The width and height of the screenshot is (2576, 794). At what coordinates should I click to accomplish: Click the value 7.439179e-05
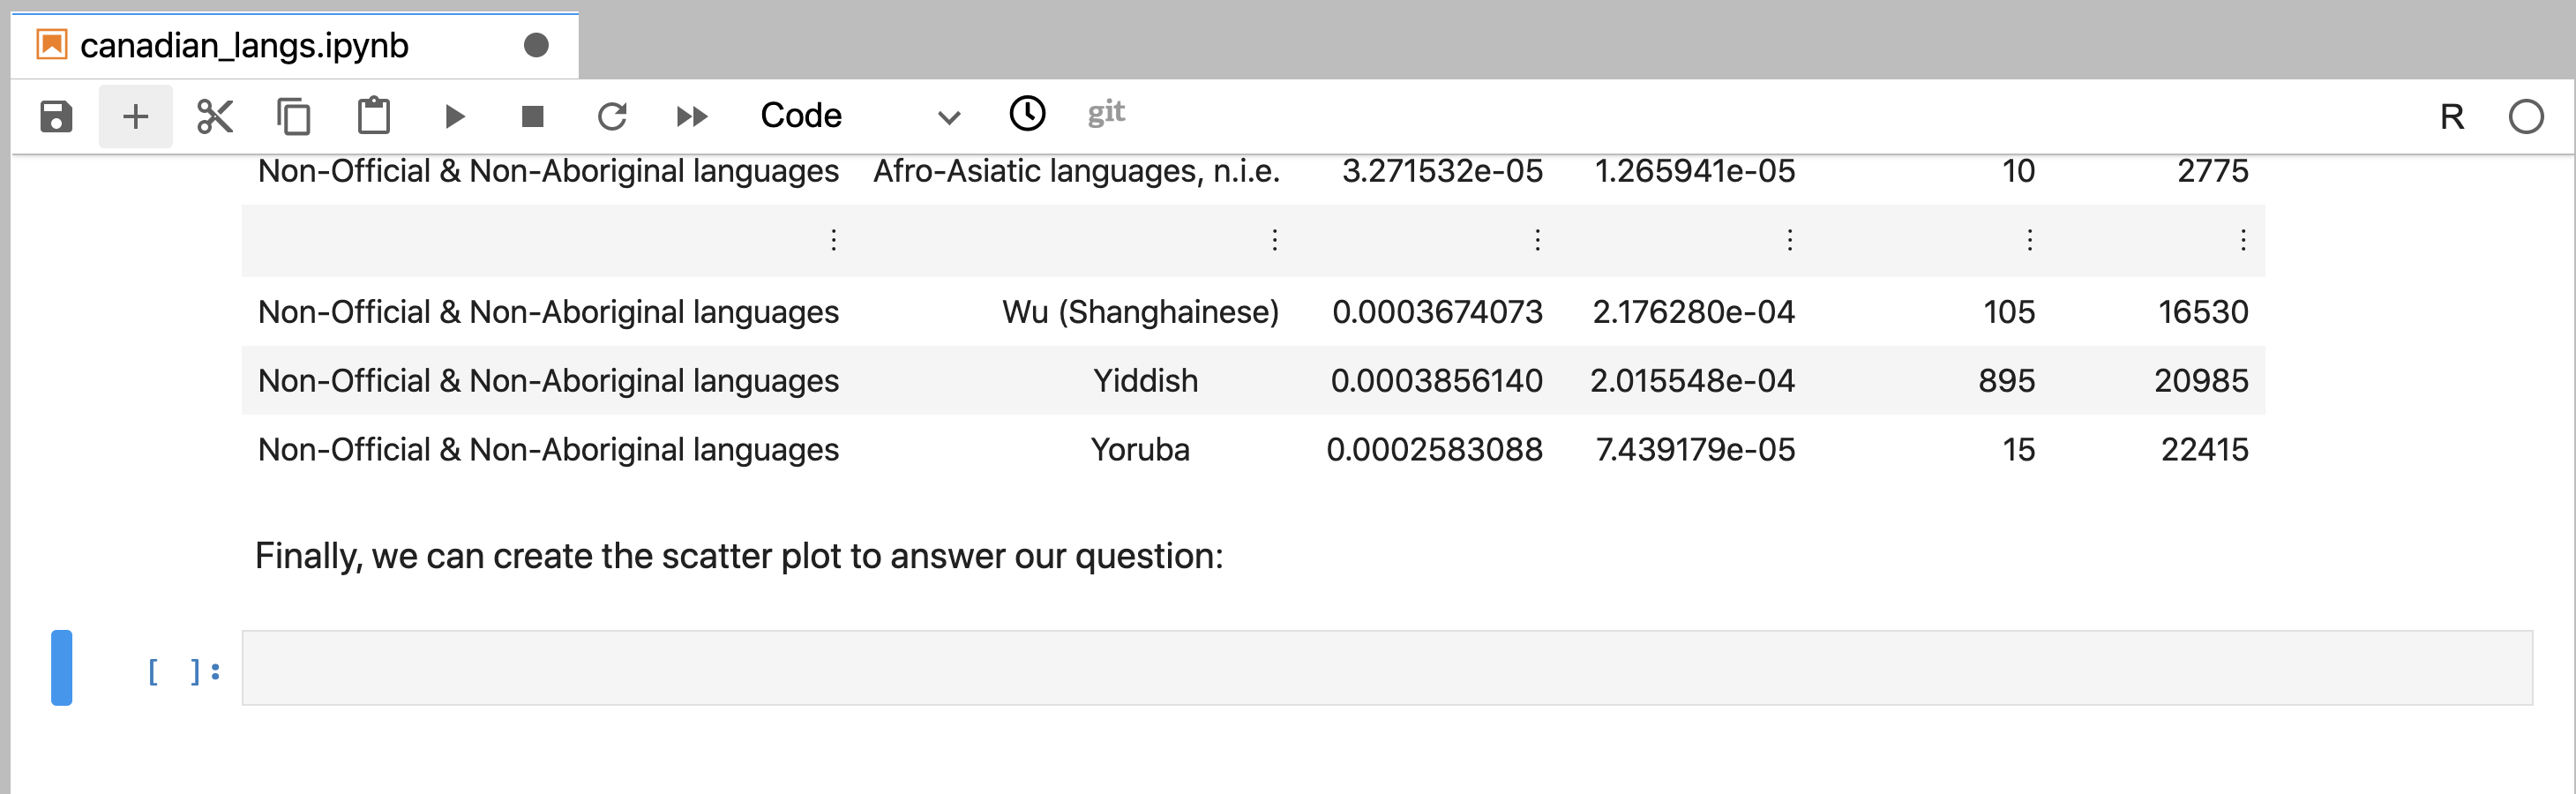tap(1695, 450)
